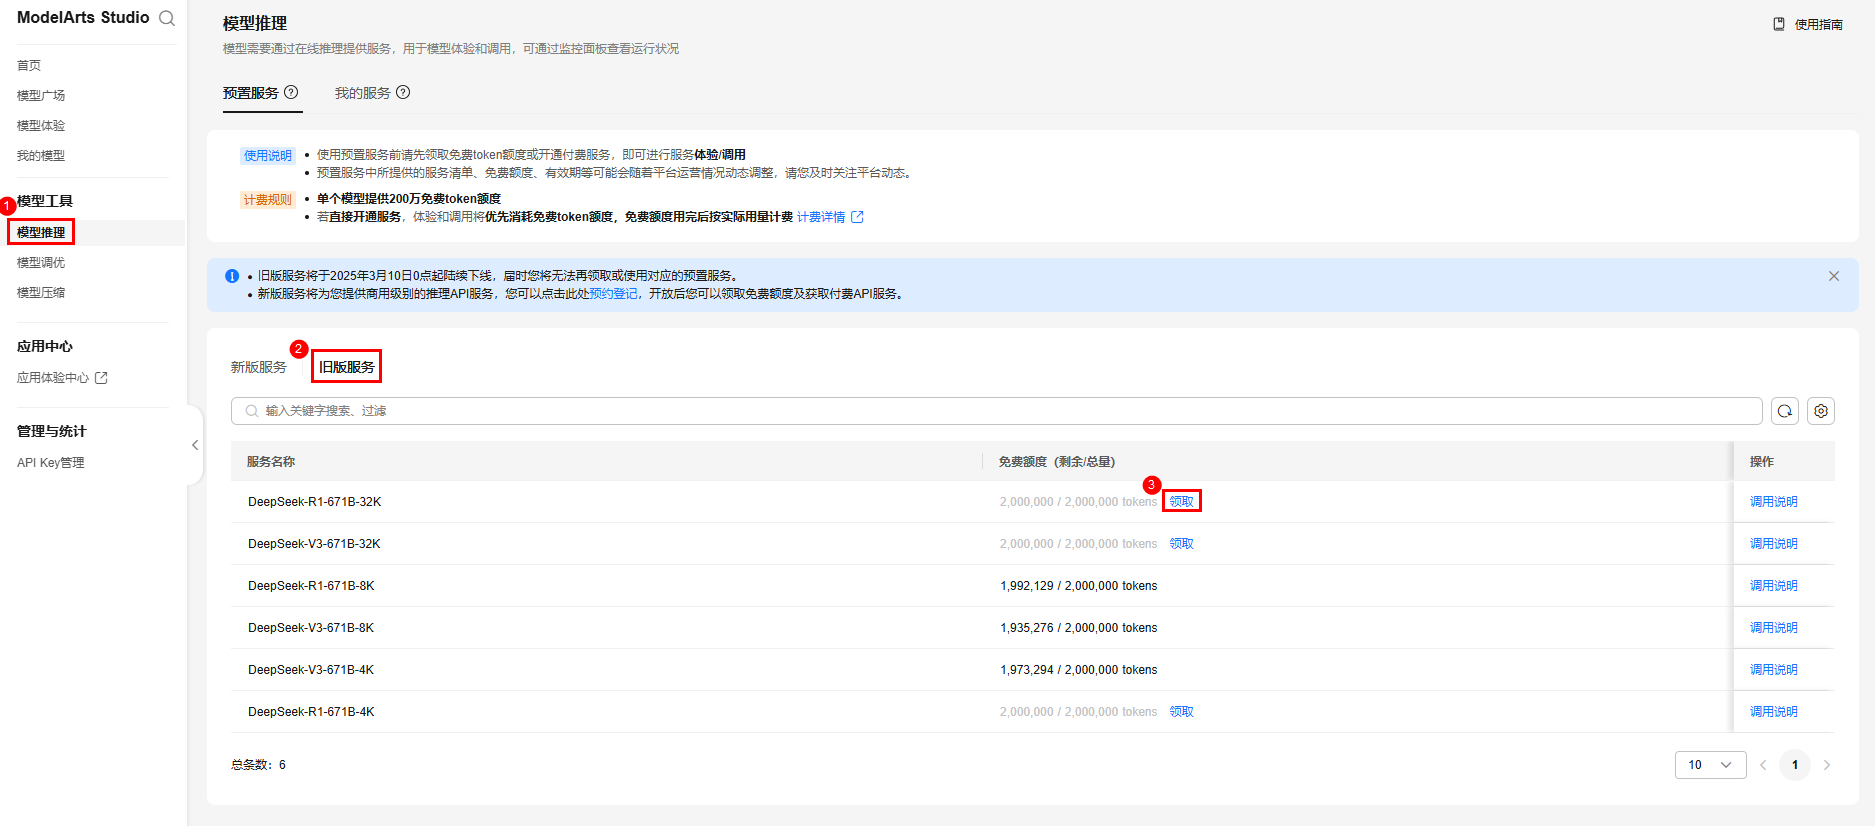Click the 免费额度 (剩余/总量) column header
Image resolution: width=1875 pixels, height=826 pixels.
click(1057, 462)
